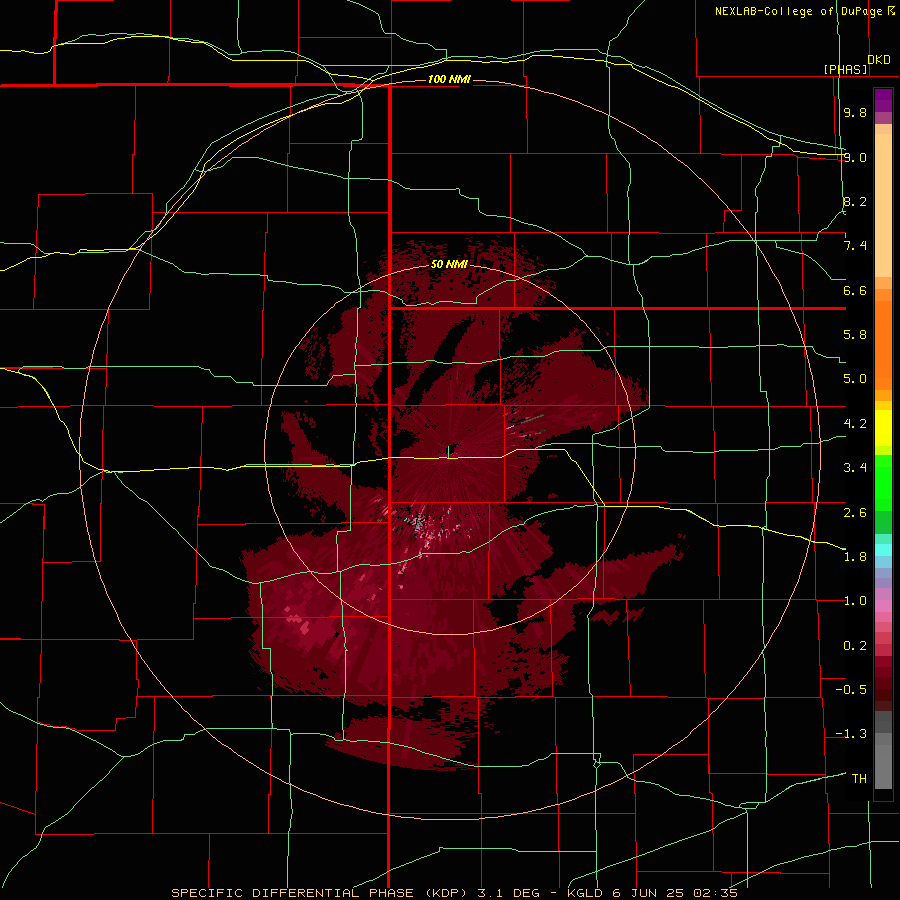Viewport: 900px width, 900px height.
Task: Click the 6.6 scale value
Action: [x=855, y=290]
